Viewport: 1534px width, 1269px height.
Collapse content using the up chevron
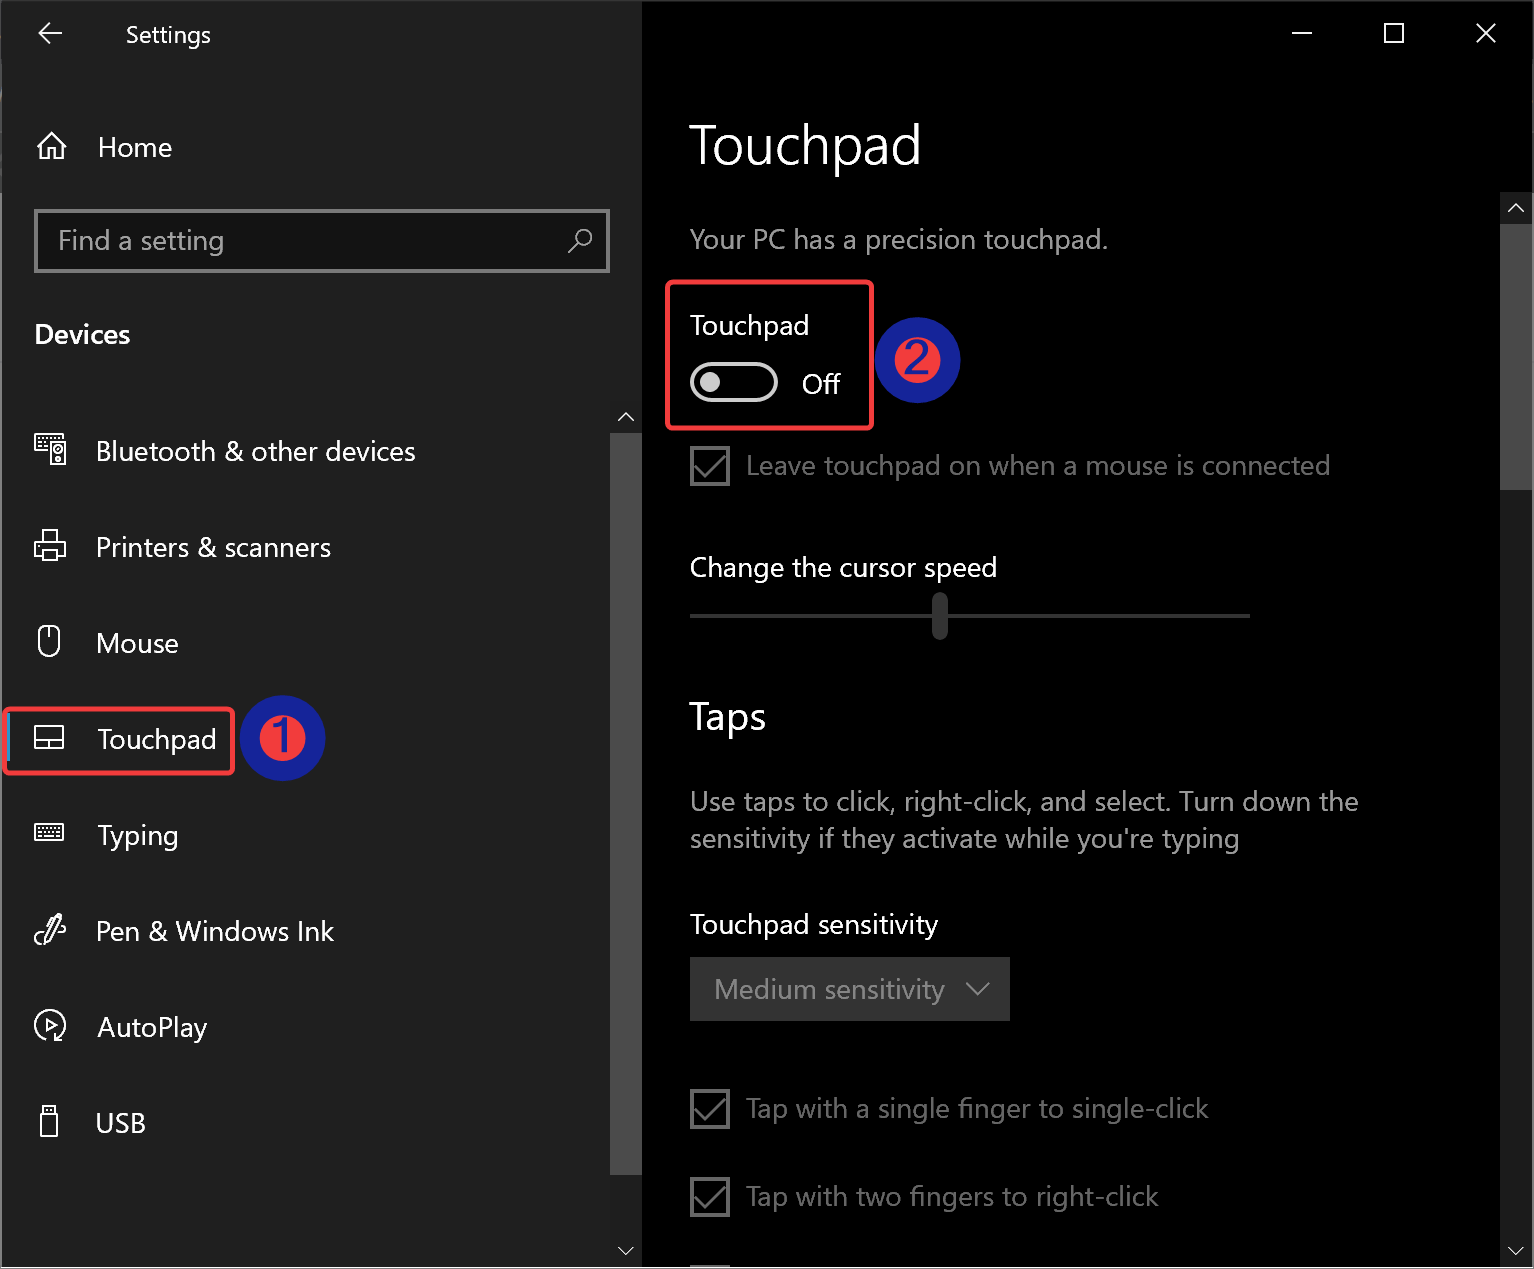pyautogui.click(x=1516, y=207)
